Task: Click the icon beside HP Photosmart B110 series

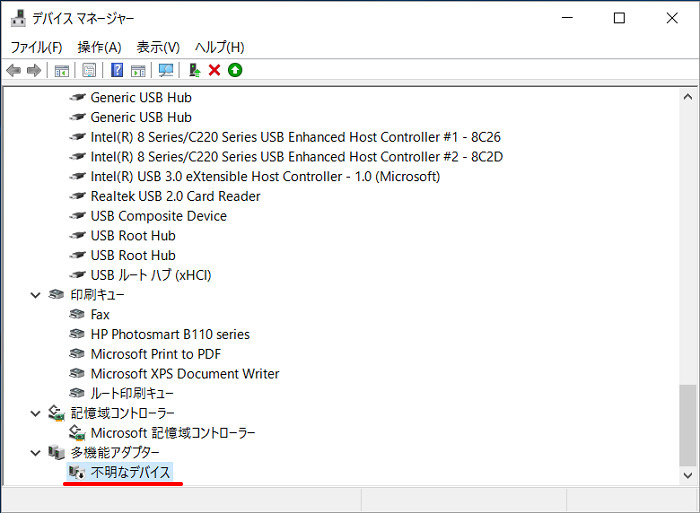Action: [77, 334]
